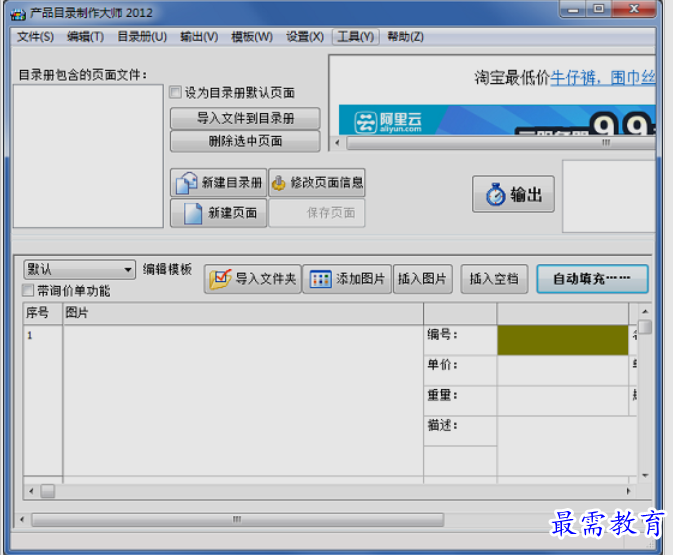Screen dimensions: 673x555
Task: Click the app icon in title bar
Action: (x=18, y=14)
